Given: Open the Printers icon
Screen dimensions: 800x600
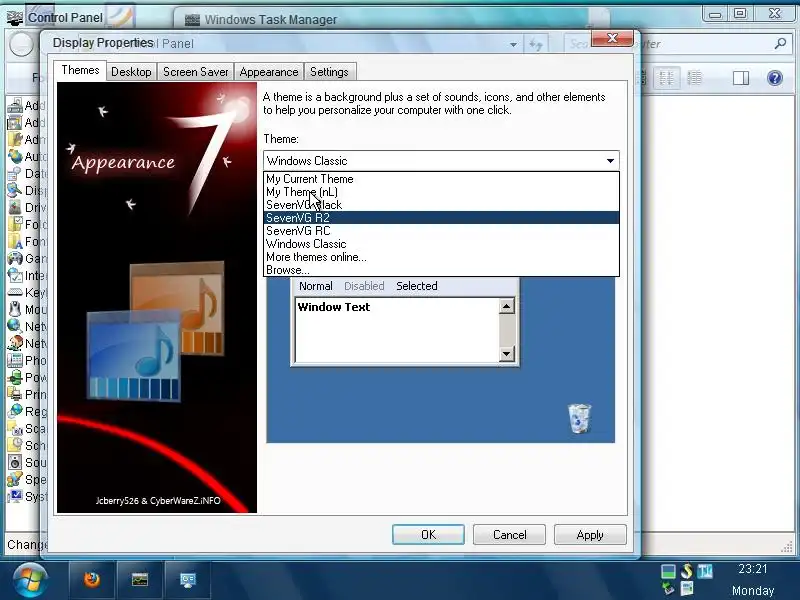Looking at the screenshot, I should pos(15,394).
